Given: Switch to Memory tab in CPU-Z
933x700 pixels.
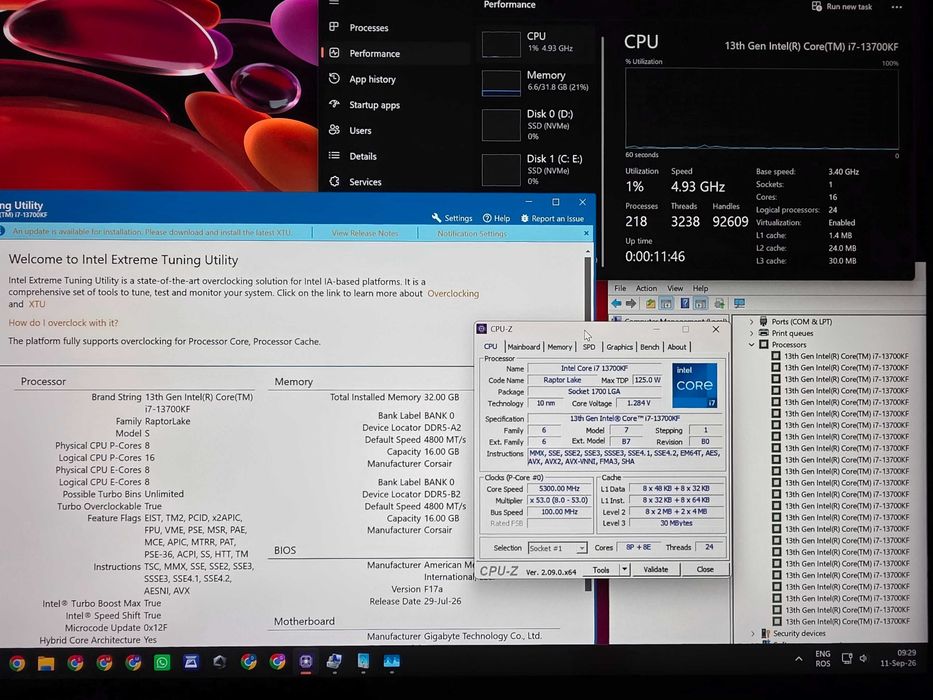Looking at the screenshot, I should point(559,347).
